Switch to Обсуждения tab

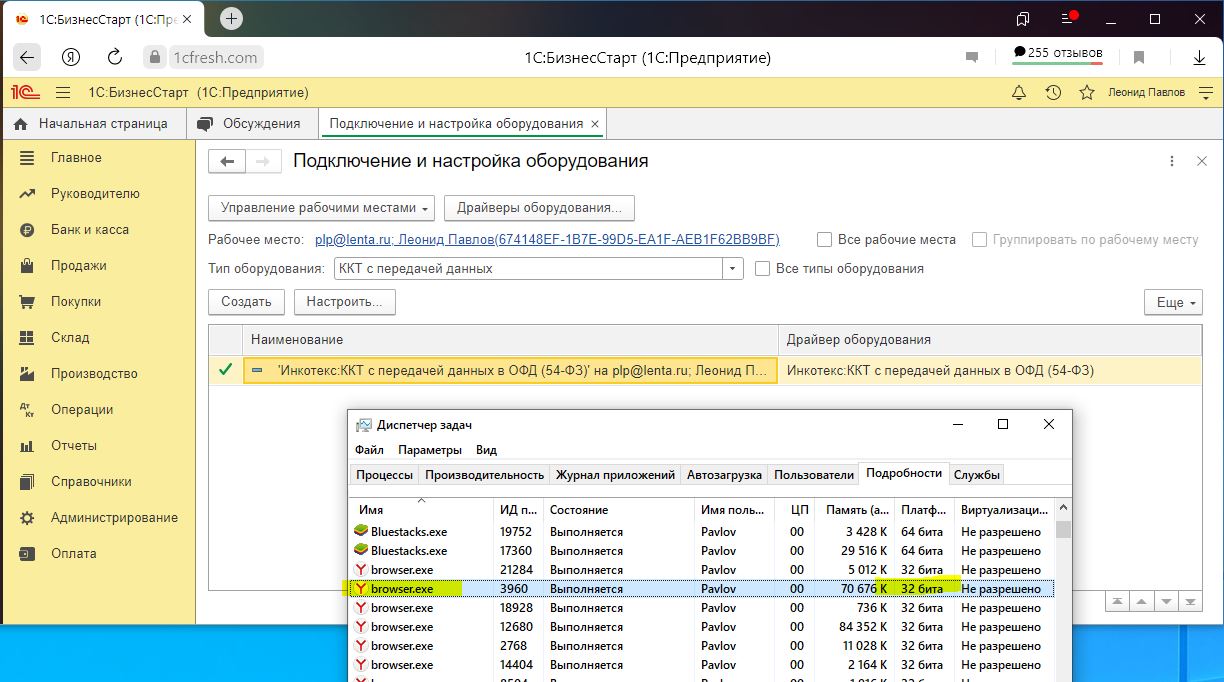(251, 124)
